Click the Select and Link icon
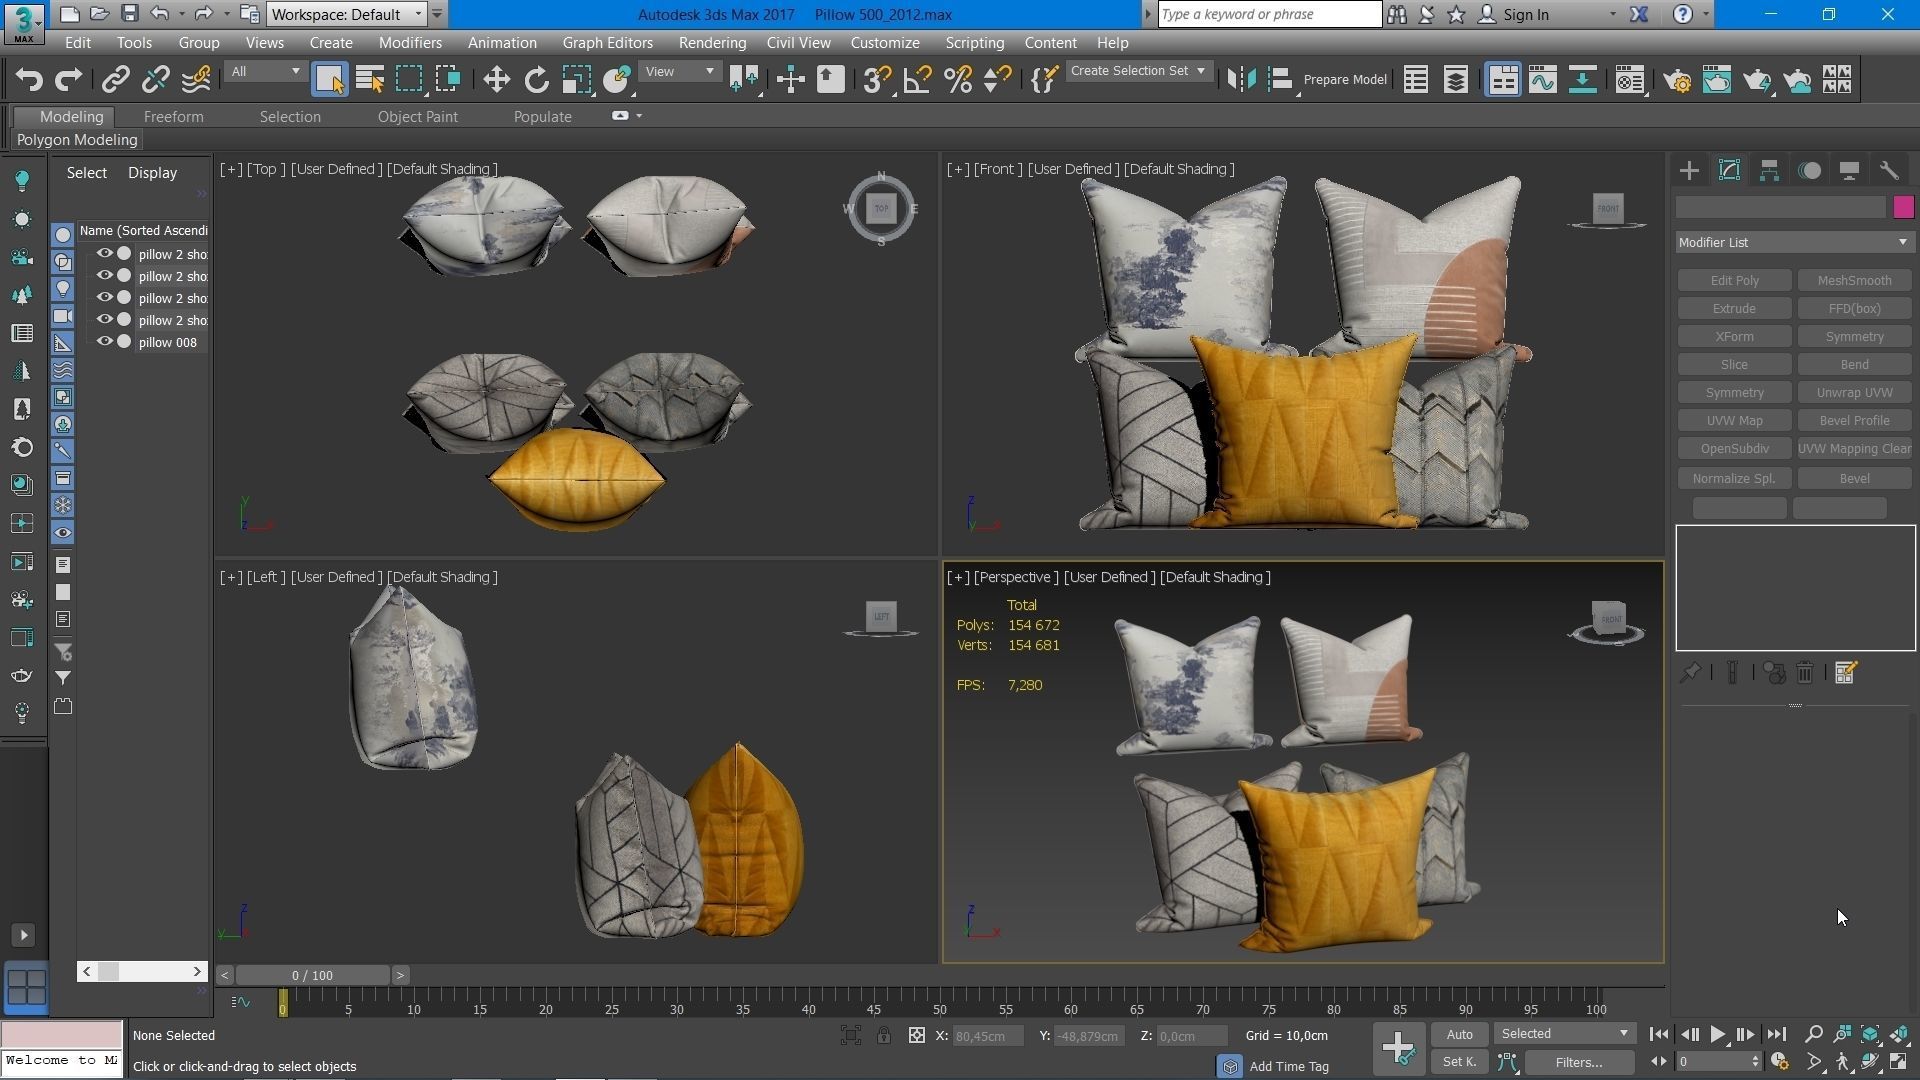1920x1080 pixels. coord(115,80)
